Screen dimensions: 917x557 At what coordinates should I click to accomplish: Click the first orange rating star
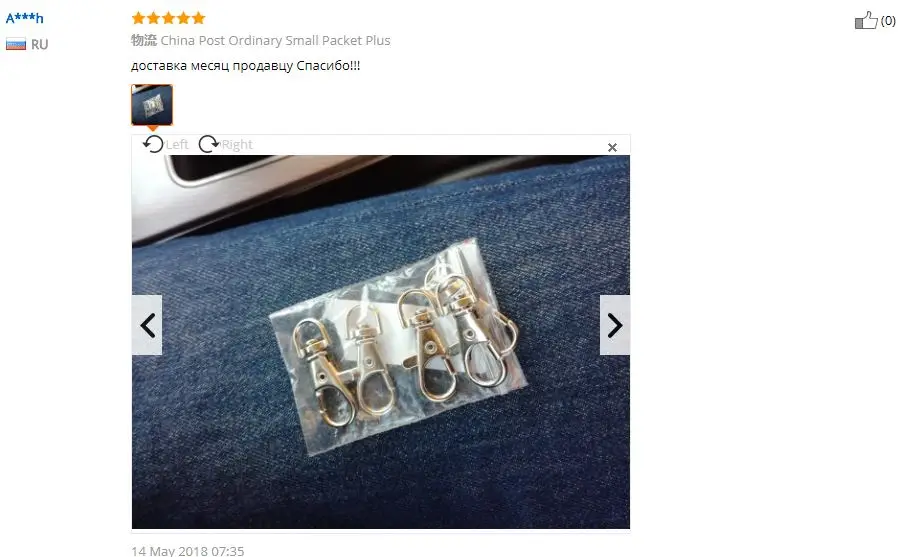point(138,18)
